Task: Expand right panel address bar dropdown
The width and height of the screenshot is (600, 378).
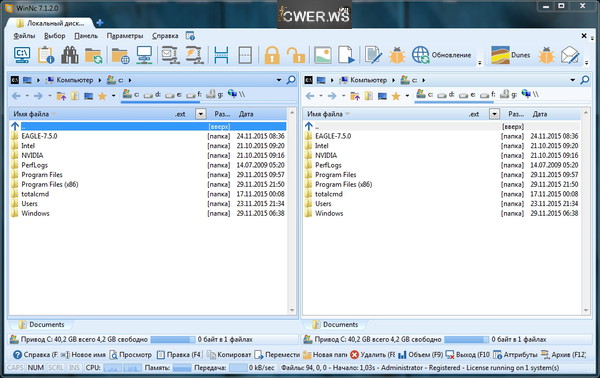Action: click(572, 80)
